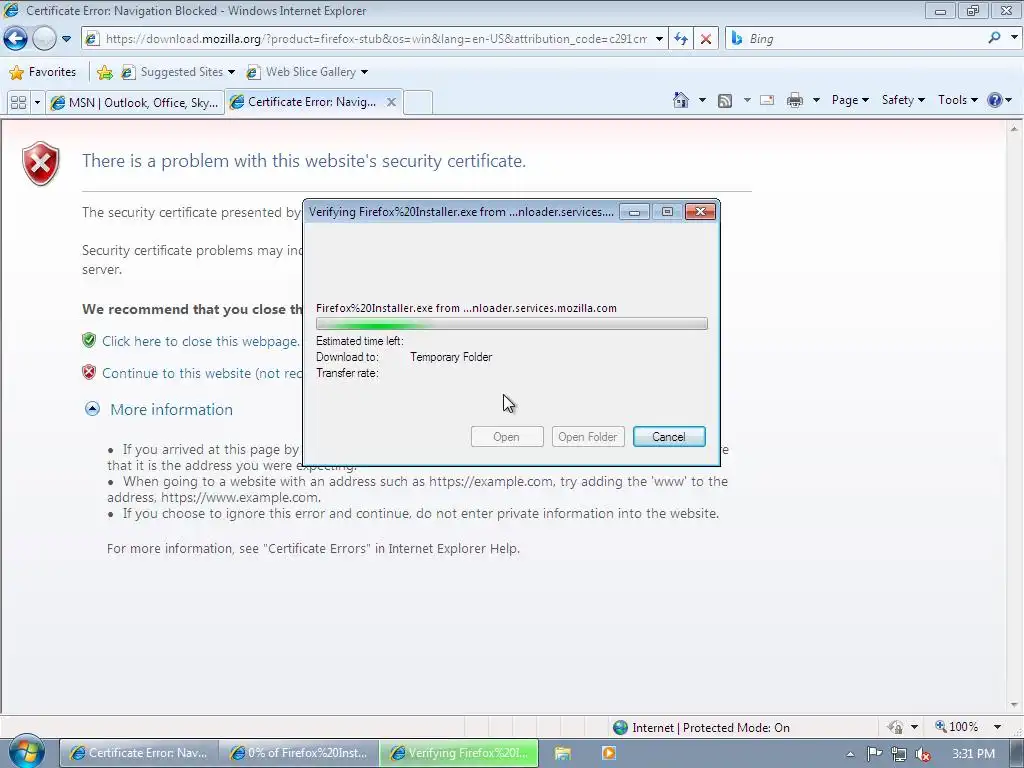Open the Favorites star button
Image resolution: width=1024 pixels, height=768 pixels.
tap(43, 72)
